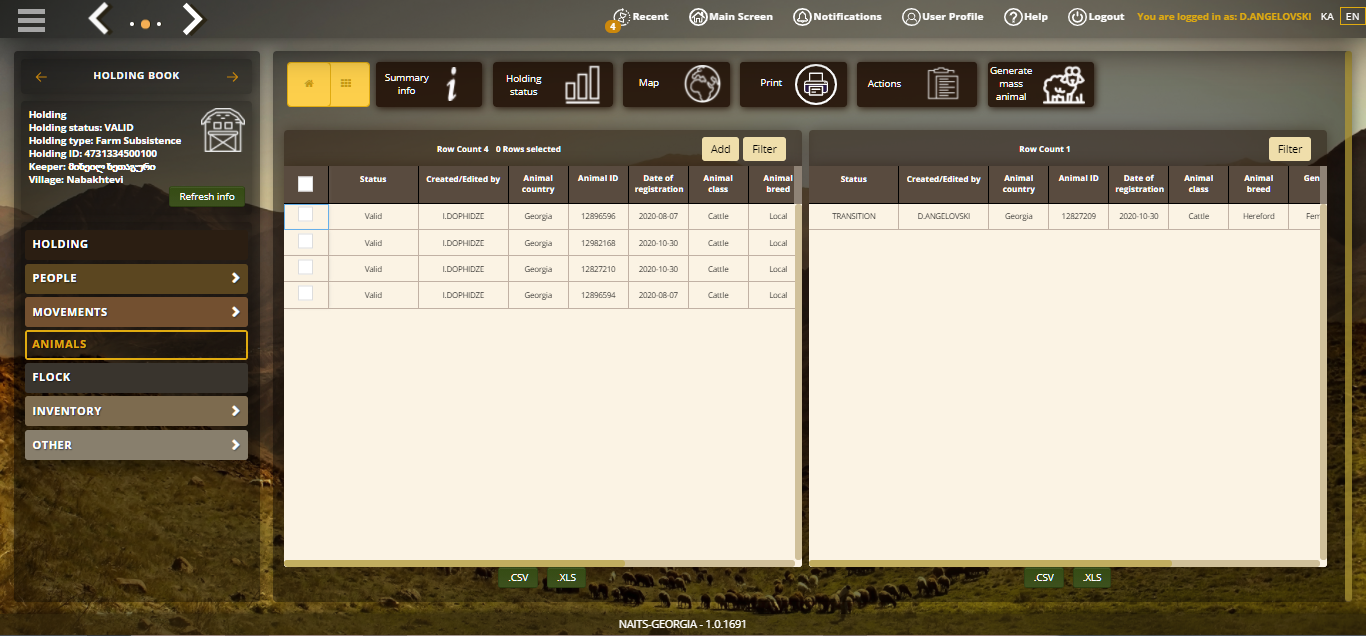
Task: Expand the MOVEMENTS menu
Action: [x=136, y=312]
